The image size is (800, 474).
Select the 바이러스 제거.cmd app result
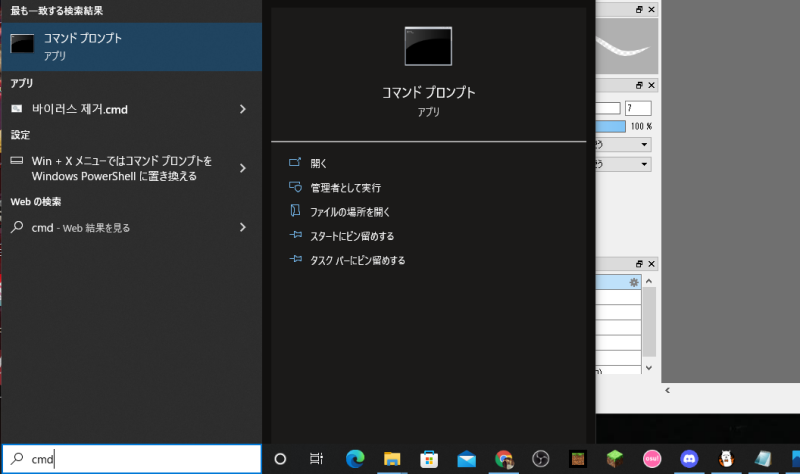tap(115, 109)
